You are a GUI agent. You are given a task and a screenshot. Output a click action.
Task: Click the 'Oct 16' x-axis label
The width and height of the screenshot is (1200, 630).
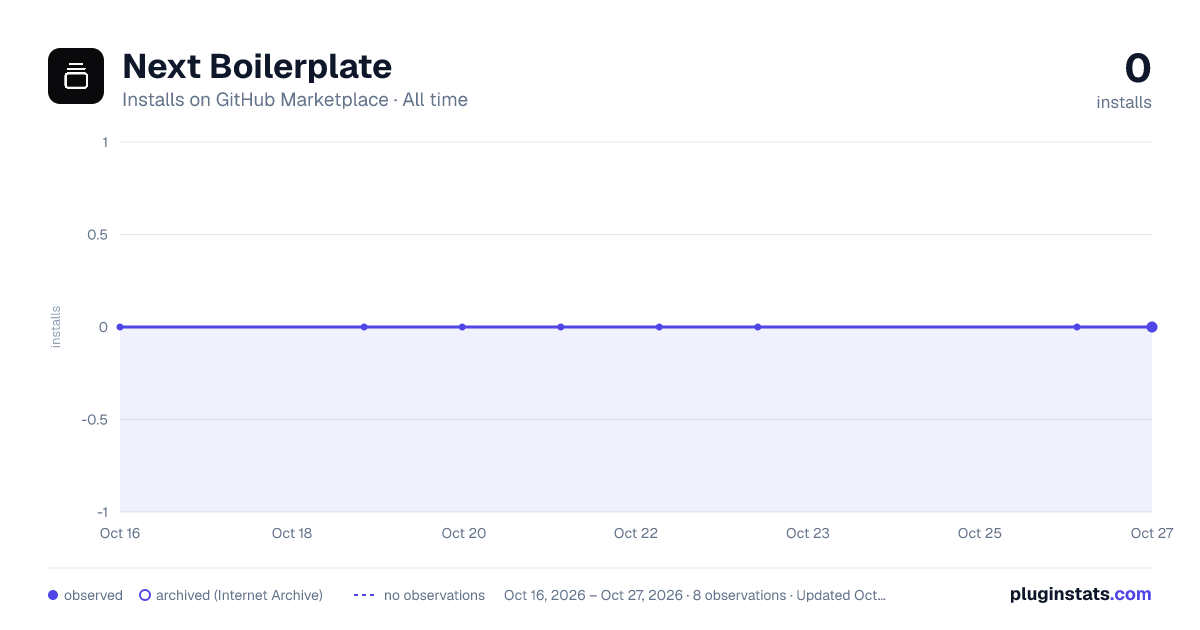[x=120, y=533]
